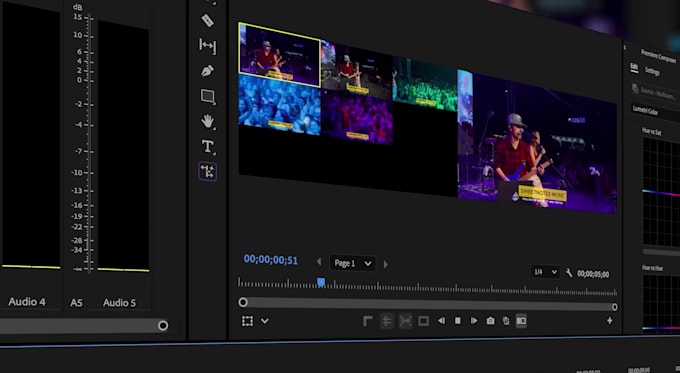This screenshot has height=373, width=680.
Task: Click the Premiere Composer panel title
Action: (x=659, y=57)
